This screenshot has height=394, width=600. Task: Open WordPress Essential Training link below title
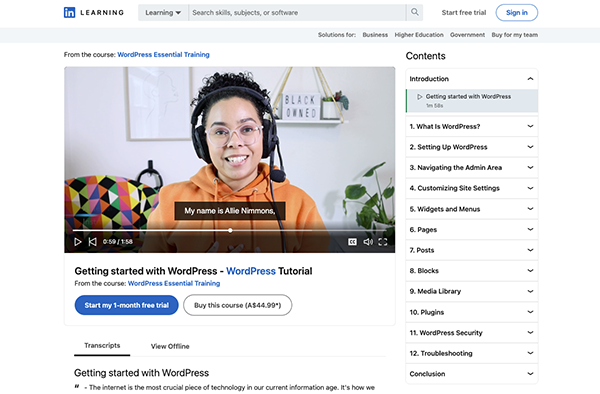[174, 283]
